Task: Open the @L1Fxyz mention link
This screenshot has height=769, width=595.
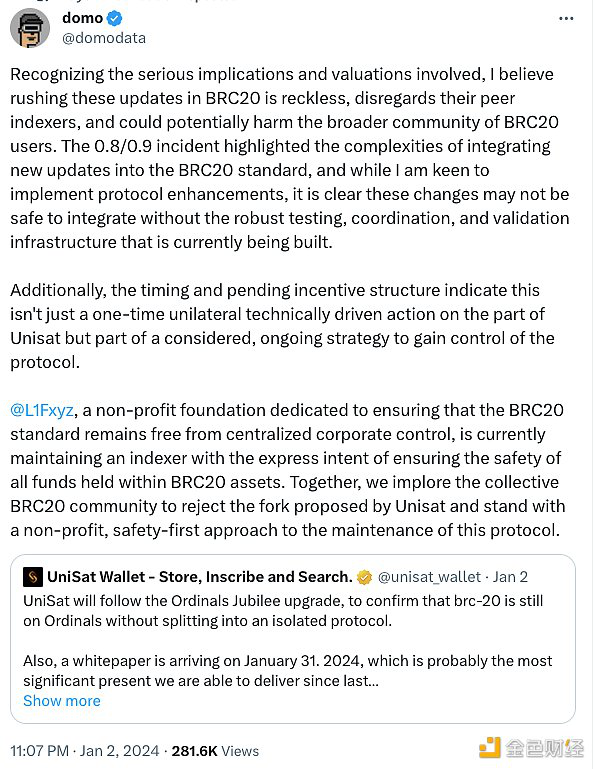Action: pyautogui.click(x=42, y=410)
